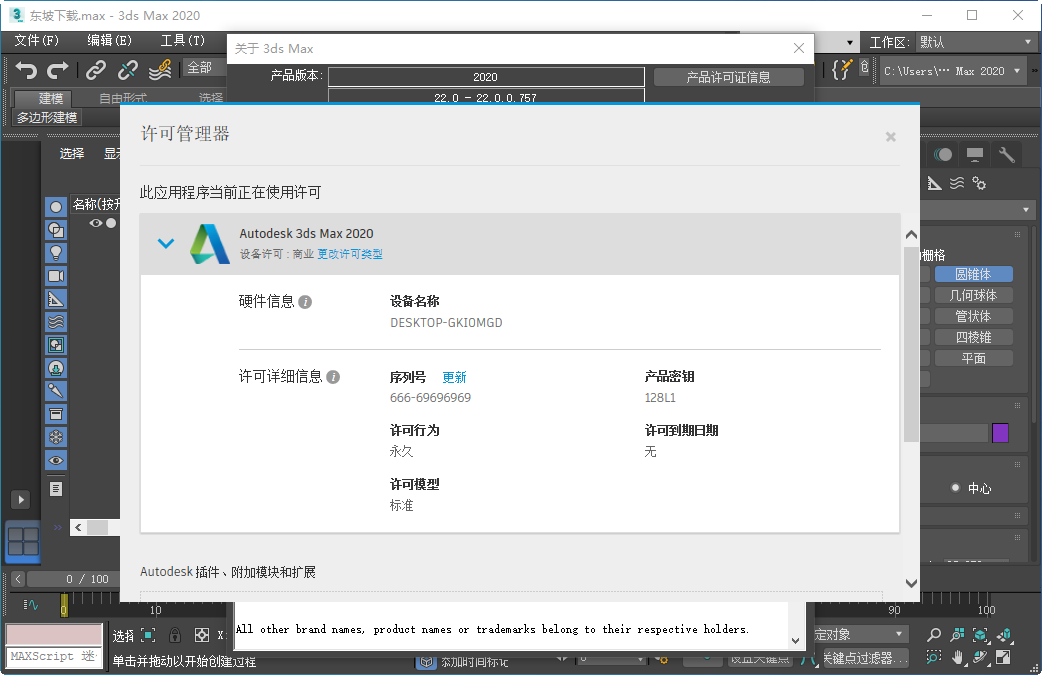The height and width of the screenshot is (675, 1042).
Task: Toggle the axis lock padlock icon
Action: (175, 635)
